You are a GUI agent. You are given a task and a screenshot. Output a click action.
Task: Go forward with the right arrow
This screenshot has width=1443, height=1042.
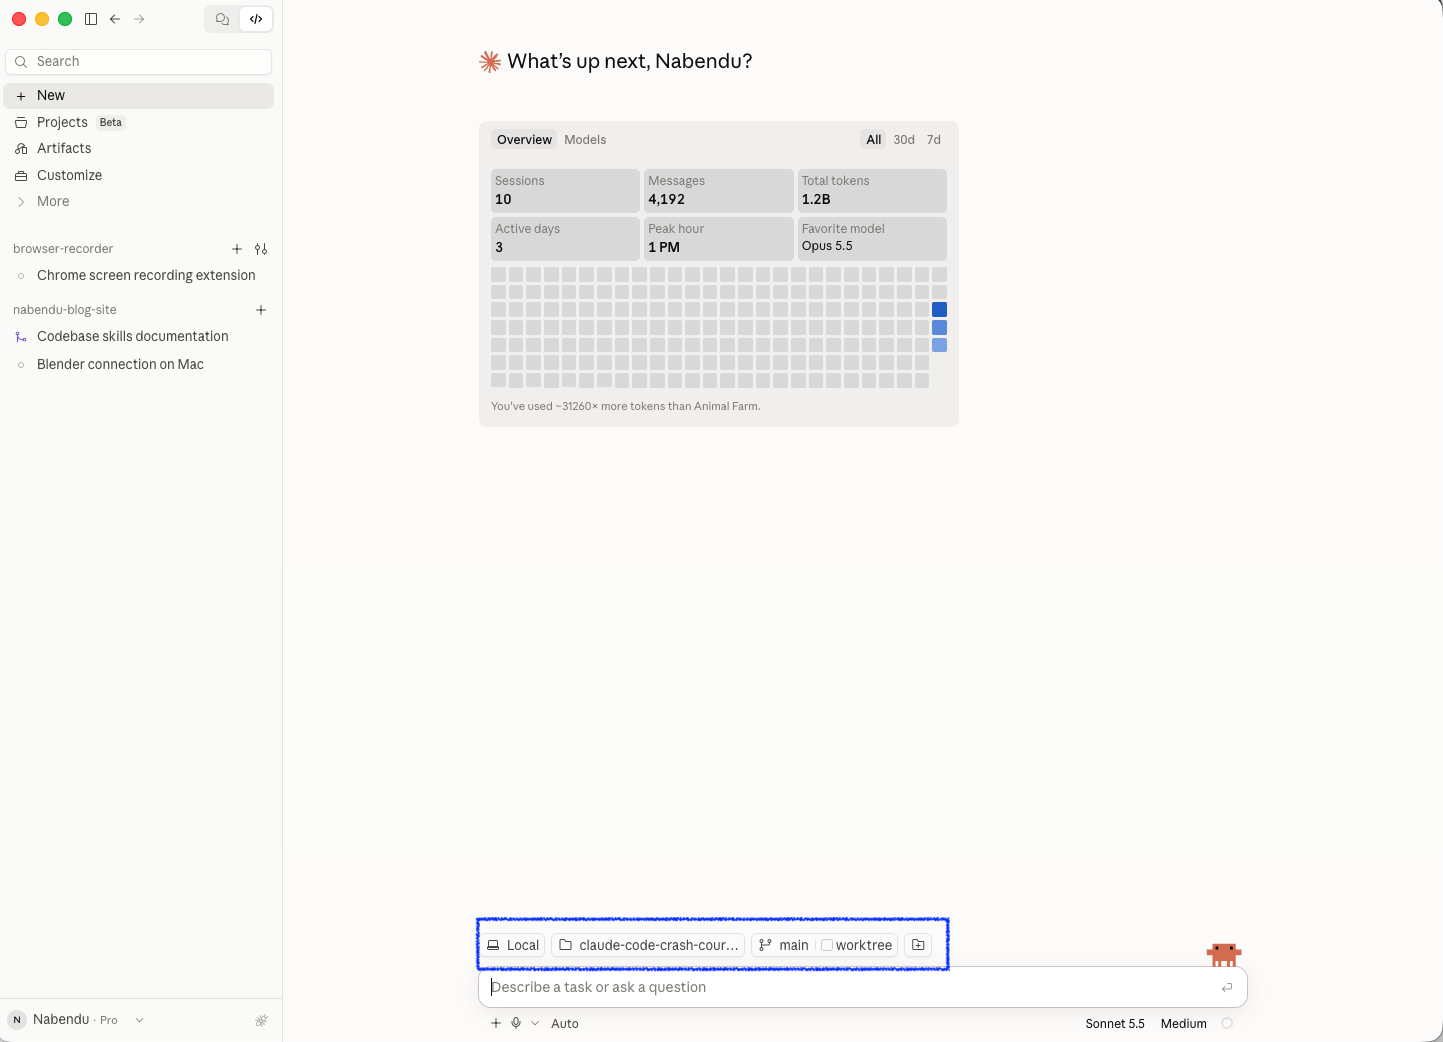pyautogui.click(x=139, y=19)
